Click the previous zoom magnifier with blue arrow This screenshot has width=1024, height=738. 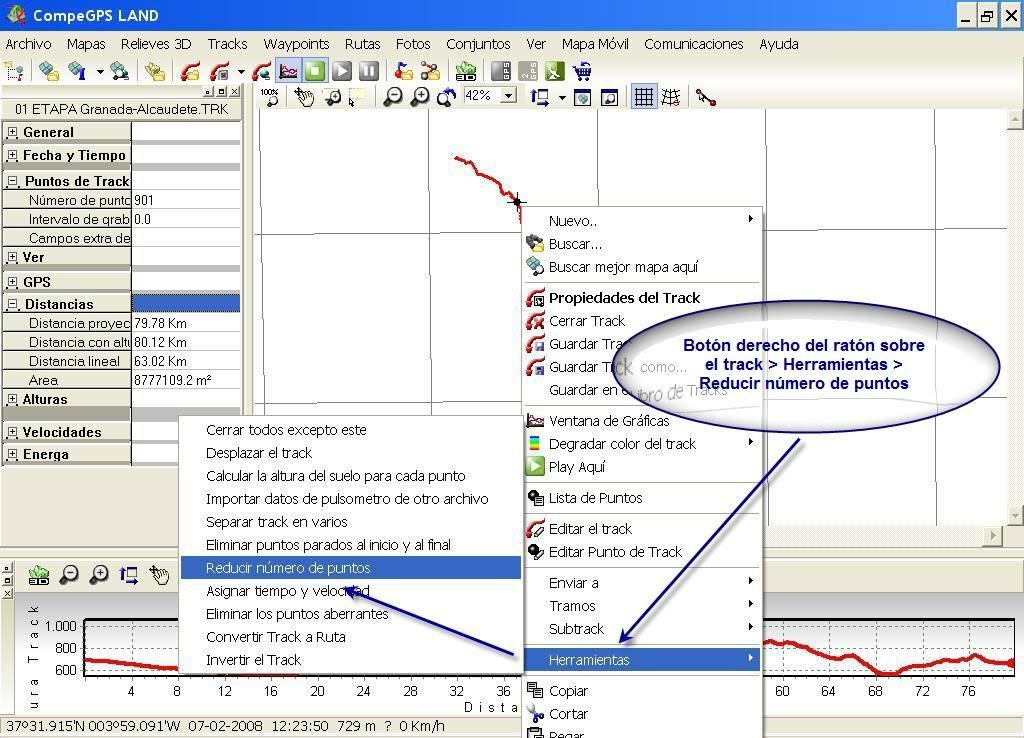tap(446, 97)
